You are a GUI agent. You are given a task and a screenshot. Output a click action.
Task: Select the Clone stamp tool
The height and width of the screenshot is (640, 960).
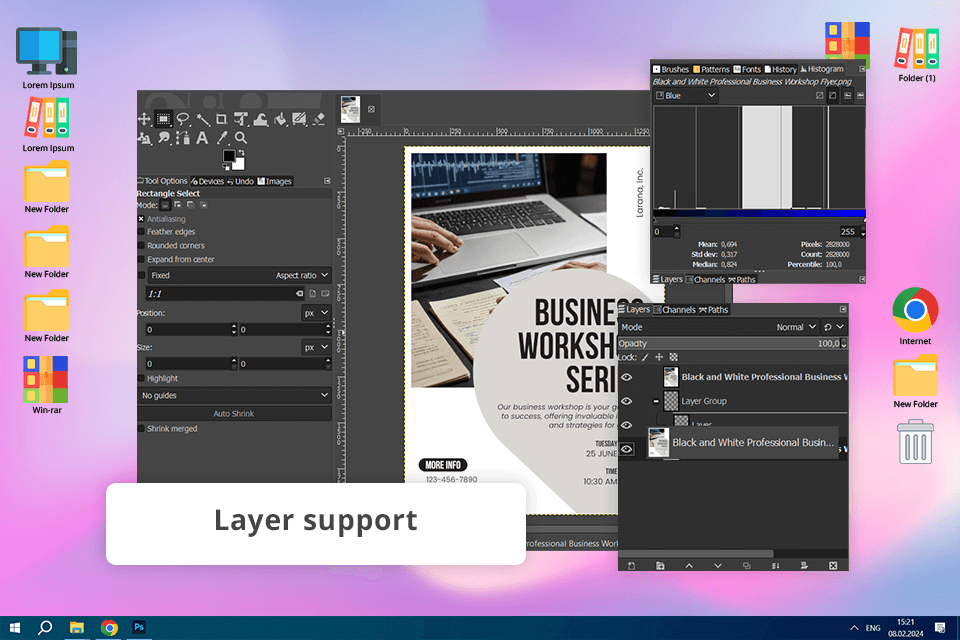point(144,138)
